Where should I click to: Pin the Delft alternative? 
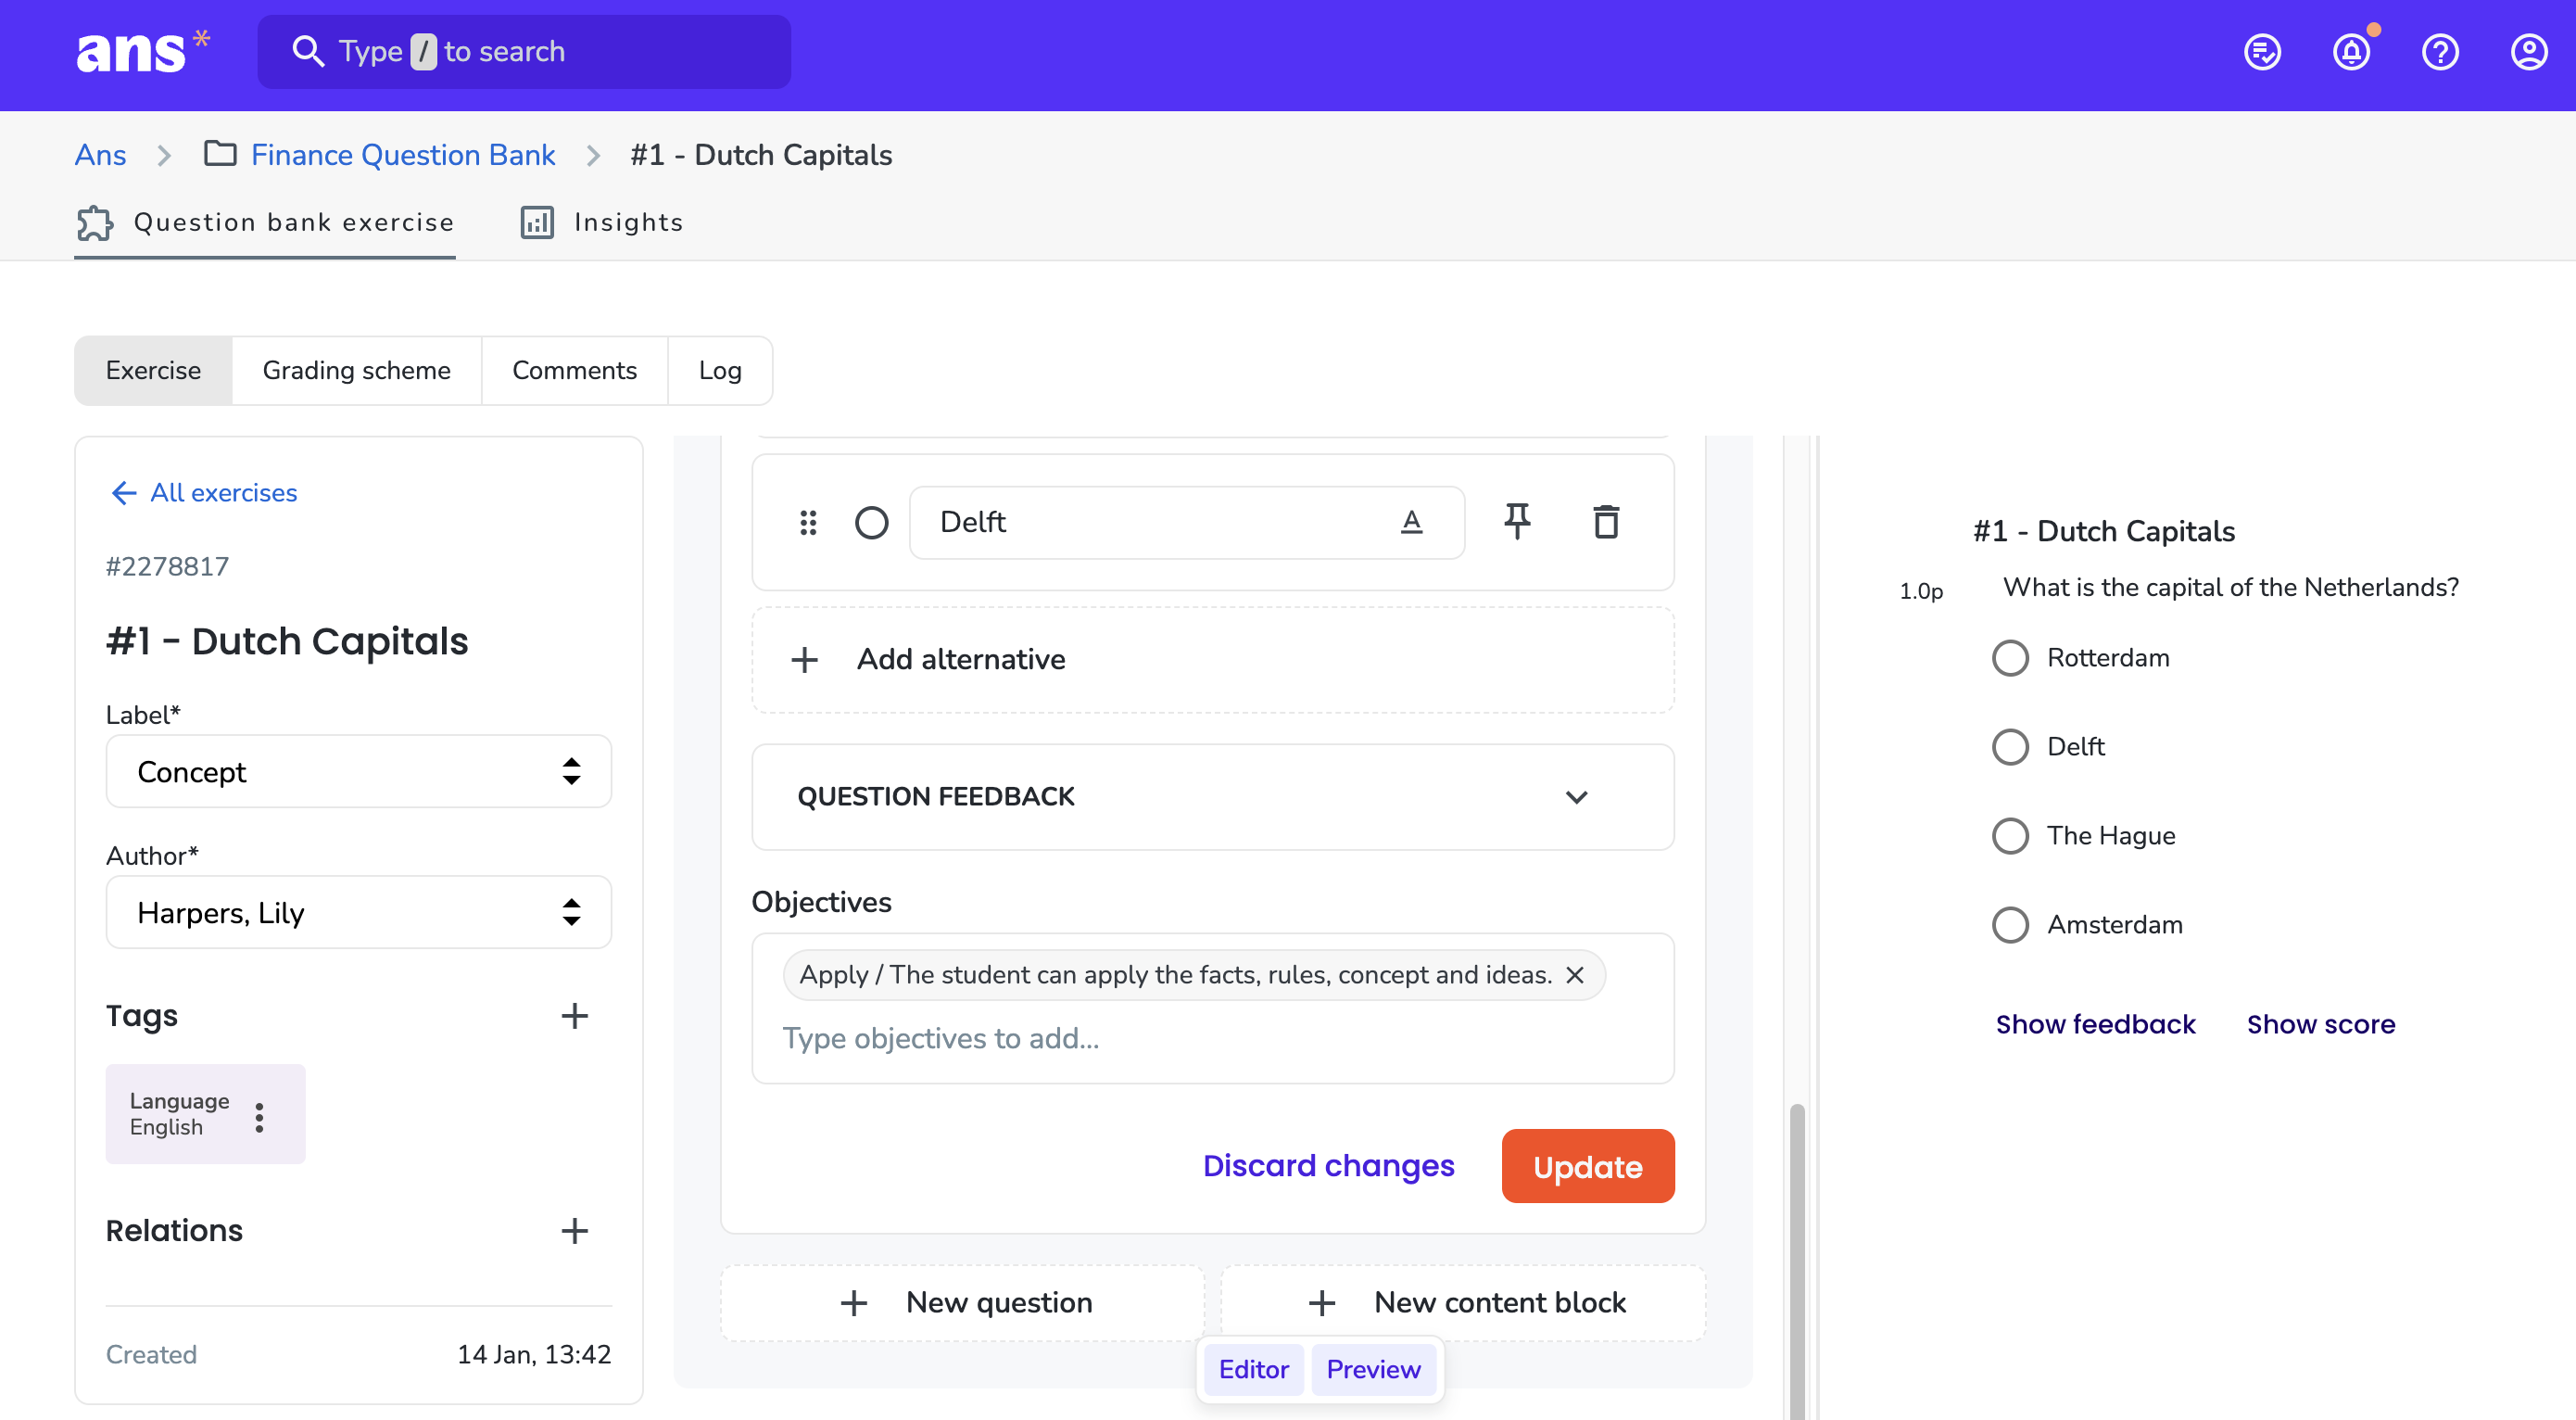pos(1517,521)
